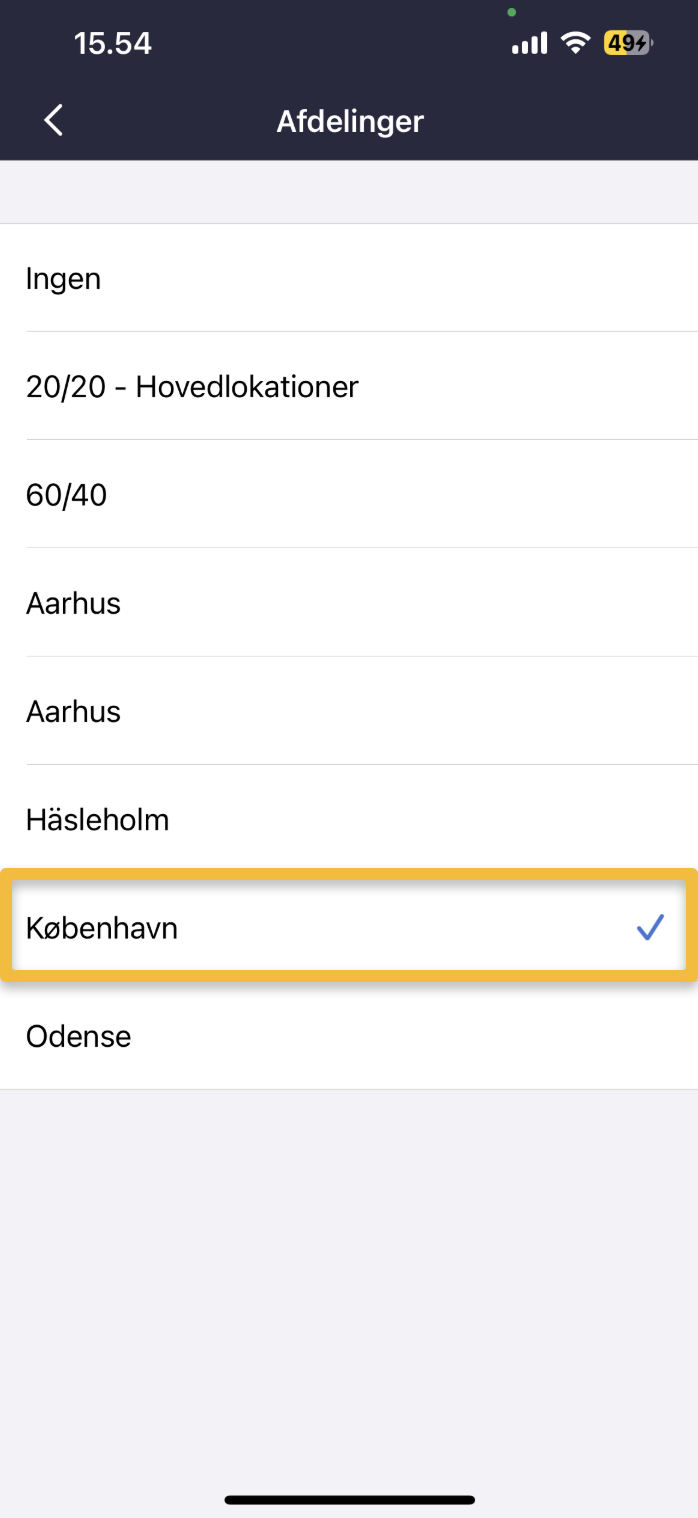698x1518 pixels.
Task: Tap the Afdelinger page title
Action: coord(350,121)
